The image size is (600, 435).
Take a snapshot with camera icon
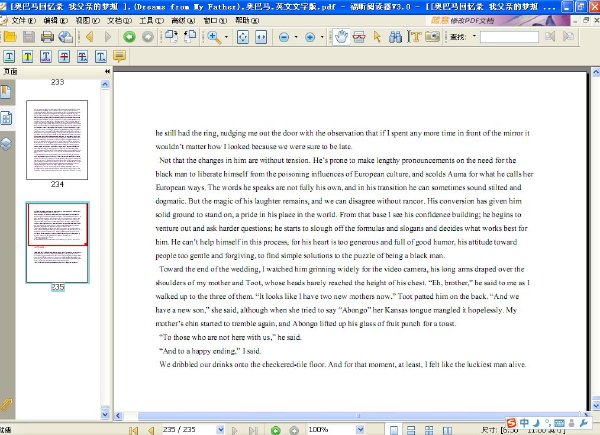(x=432, y=37)
